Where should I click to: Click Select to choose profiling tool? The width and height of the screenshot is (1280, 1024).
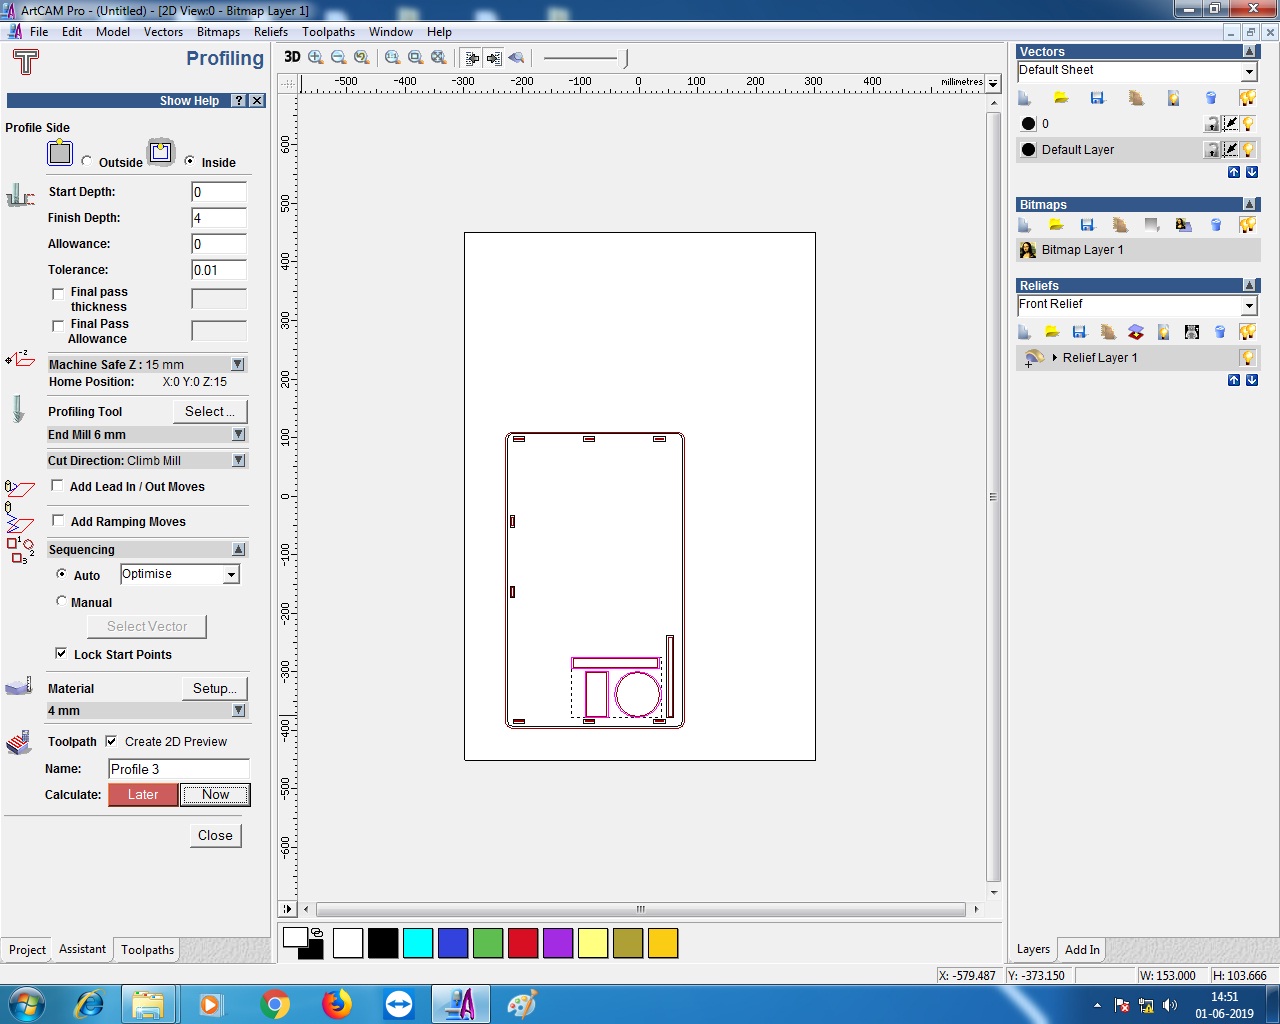click(x=209, y=412)
